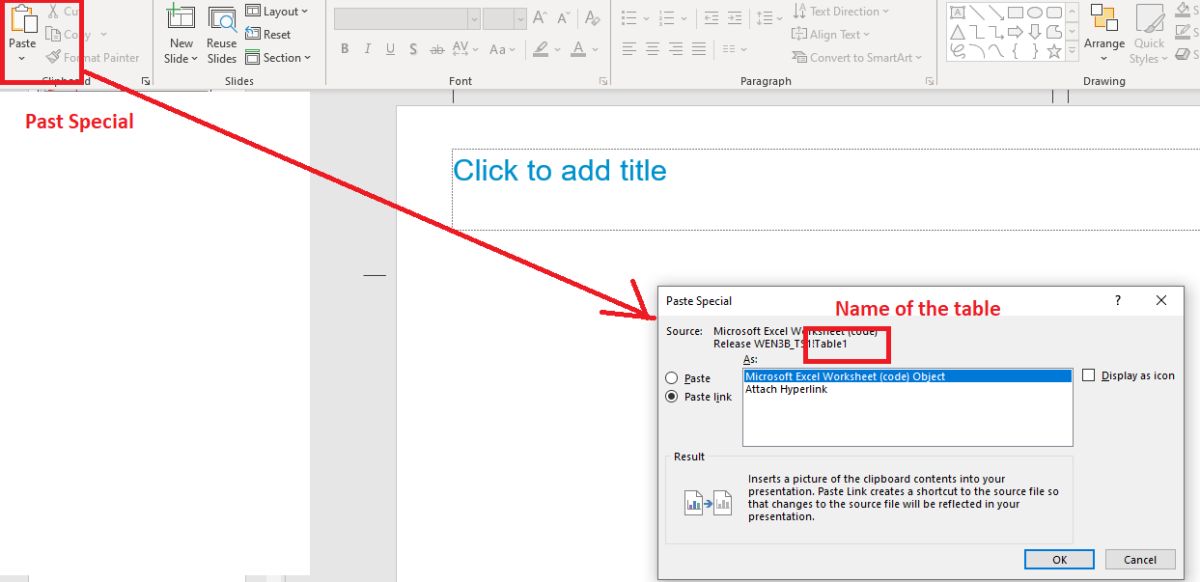Reset the slide with Reset button
The height and width of the screenshot is (582, 1200).
click(268, 34)
